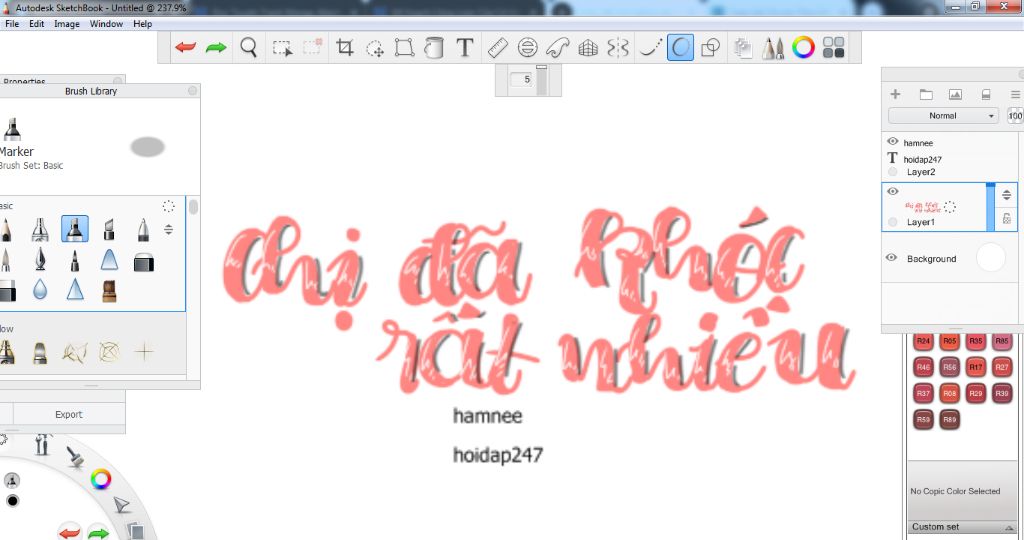Select the highlighted Marker brush in Brush Library
Image resolution: width=1024 pixels, height=540 pixels.
(x=74, y=229)
